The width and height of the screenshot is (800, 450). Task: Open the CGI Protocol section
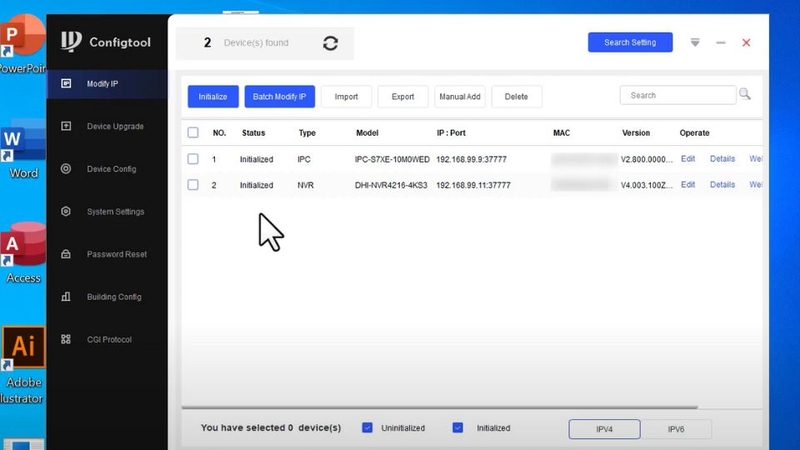(x=107, y=339)
